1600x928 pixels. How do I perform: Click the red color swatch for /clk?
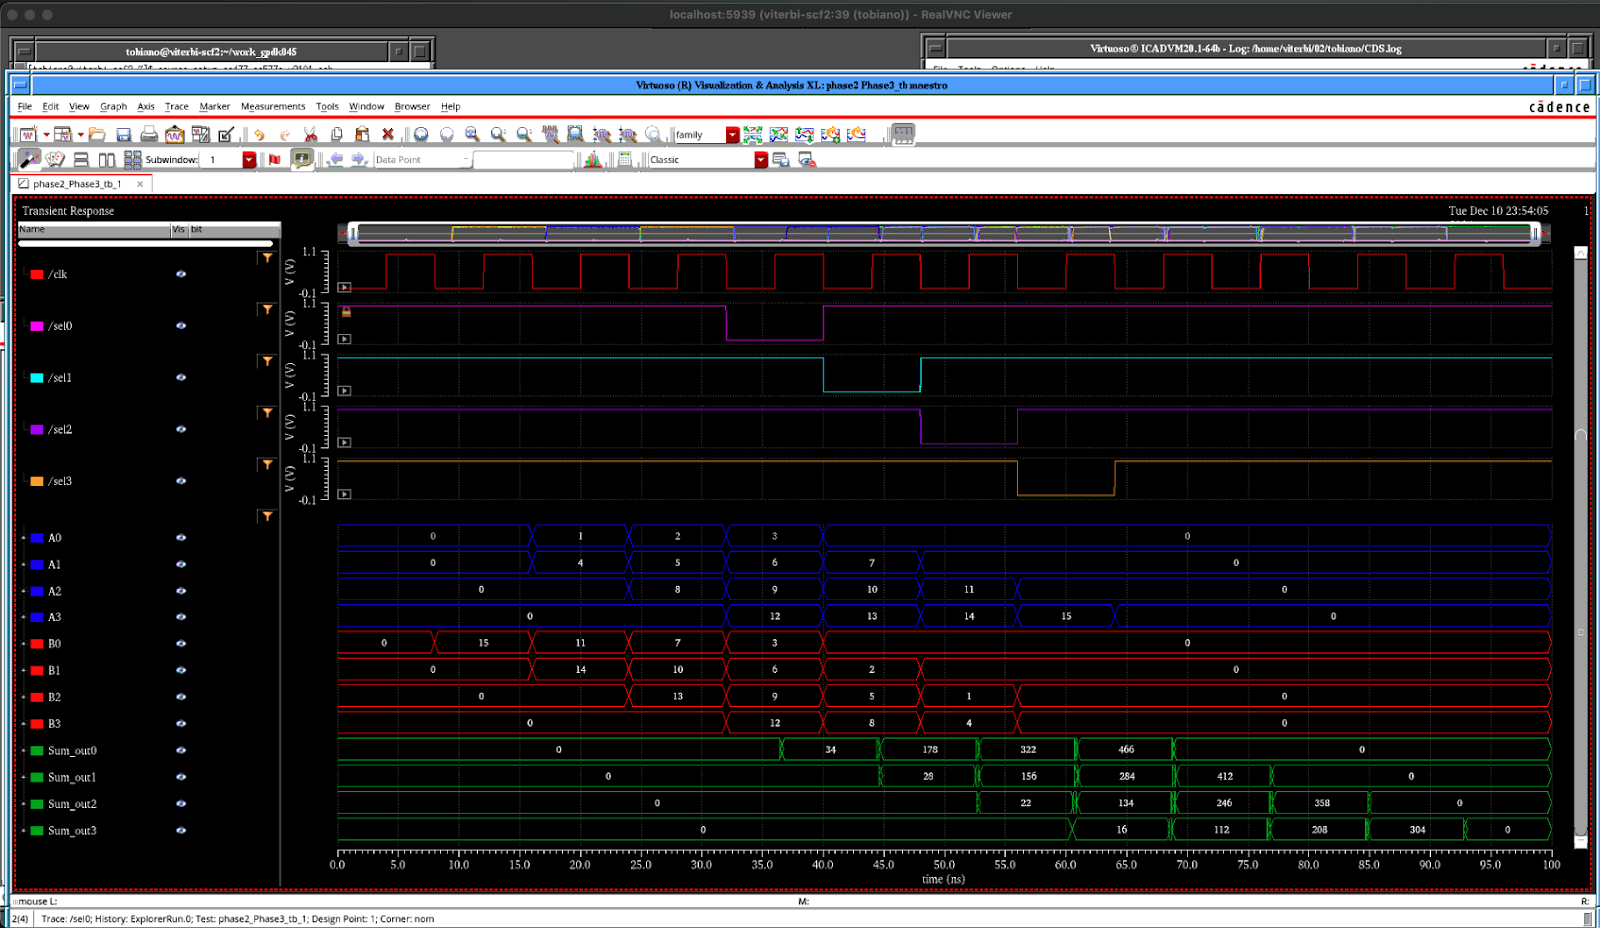[37, 274]
